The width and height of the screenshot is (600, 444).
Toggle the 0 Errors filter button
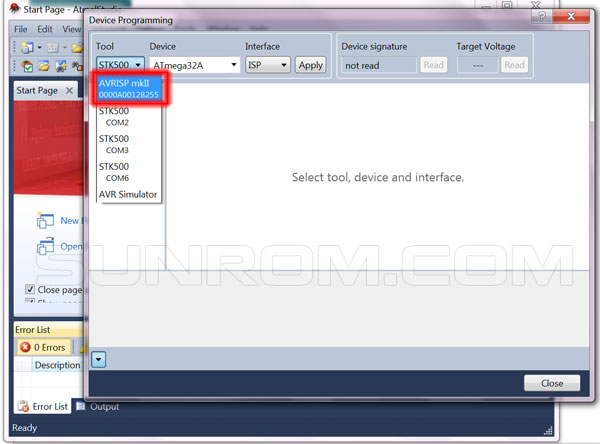coord(42,347)
